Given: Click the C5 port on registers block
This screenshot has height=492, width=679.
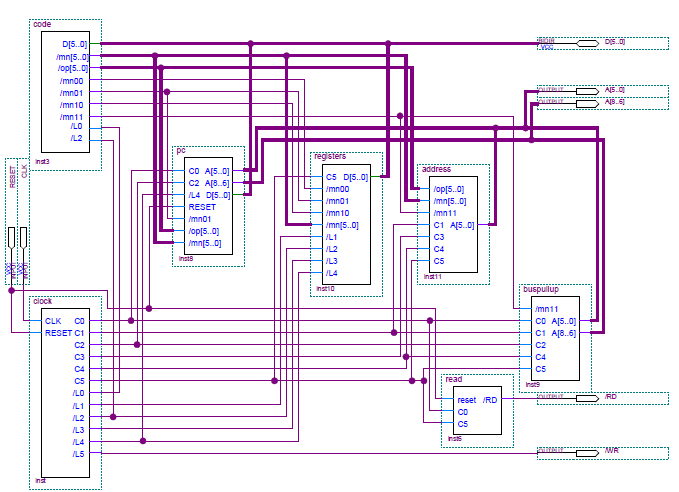Looking at the screenshot, I should click(331, 177).
